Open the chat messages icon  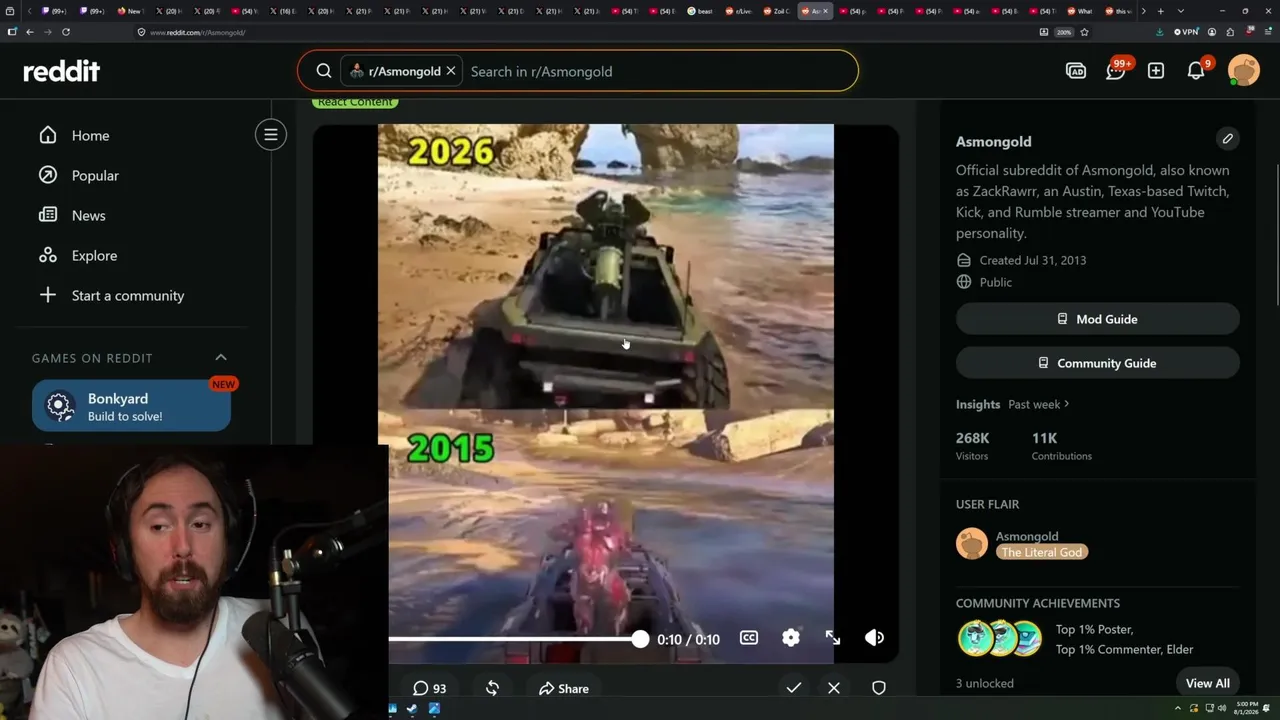coord(1116,71)
